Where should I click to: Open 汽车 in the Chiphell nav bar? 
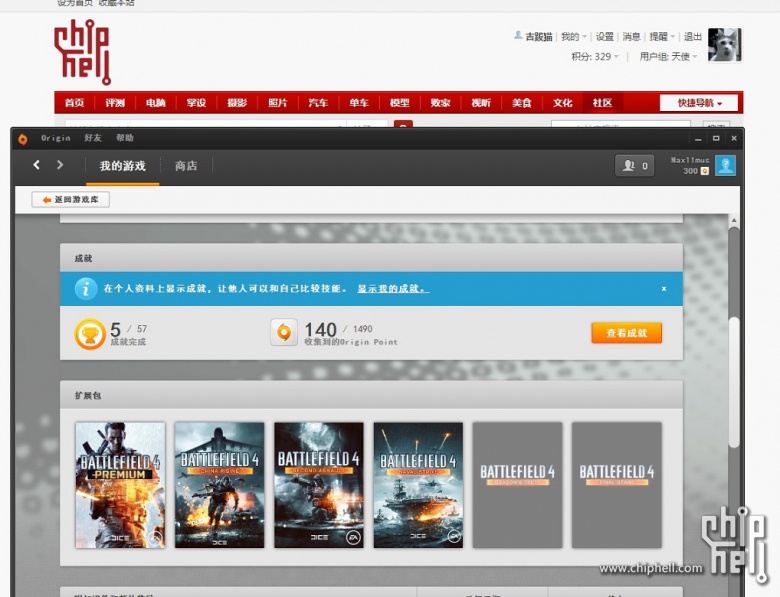point(318,103)
